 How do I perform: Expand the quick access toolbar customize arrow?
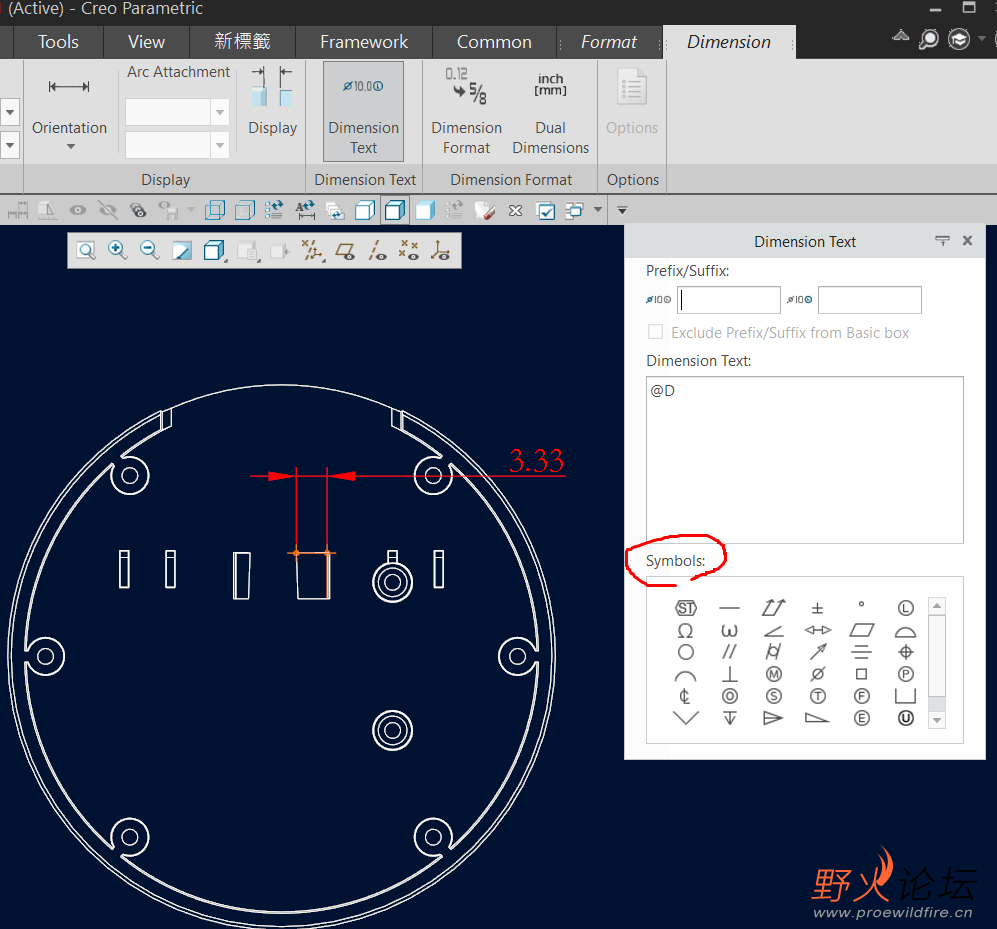622,210
